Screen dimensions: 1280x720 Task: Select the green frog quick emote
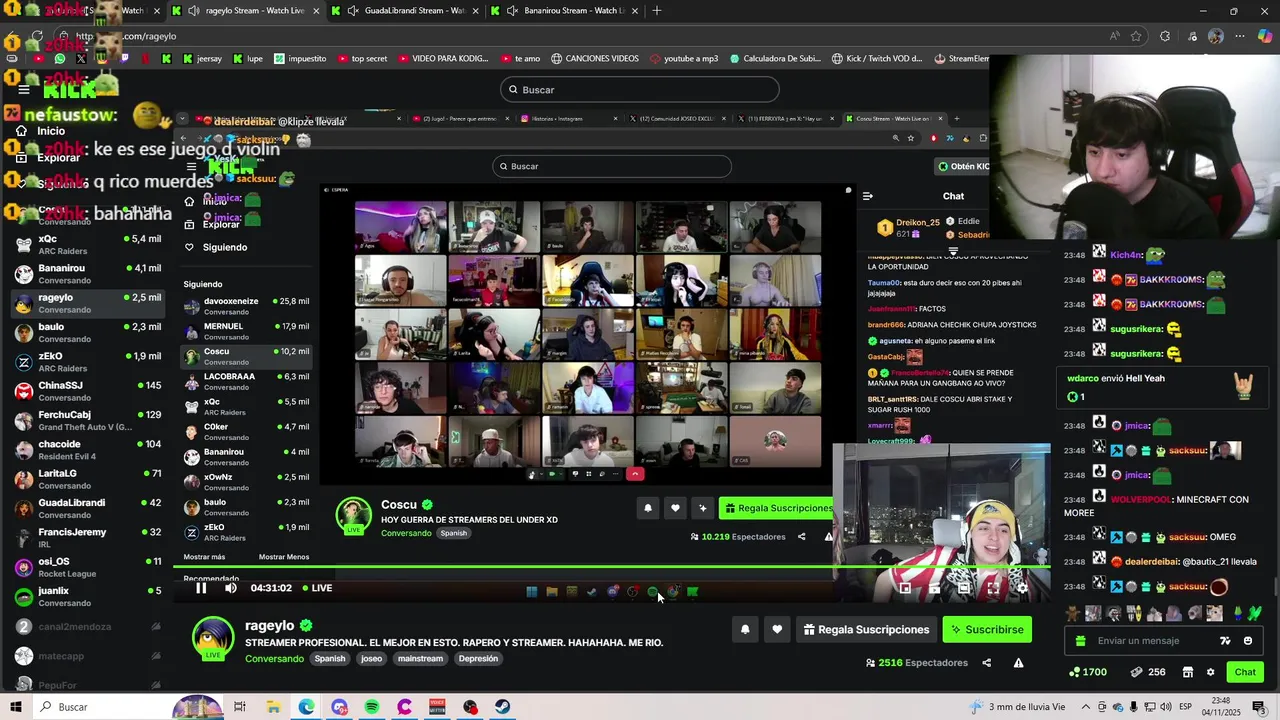click(1255, 614)
